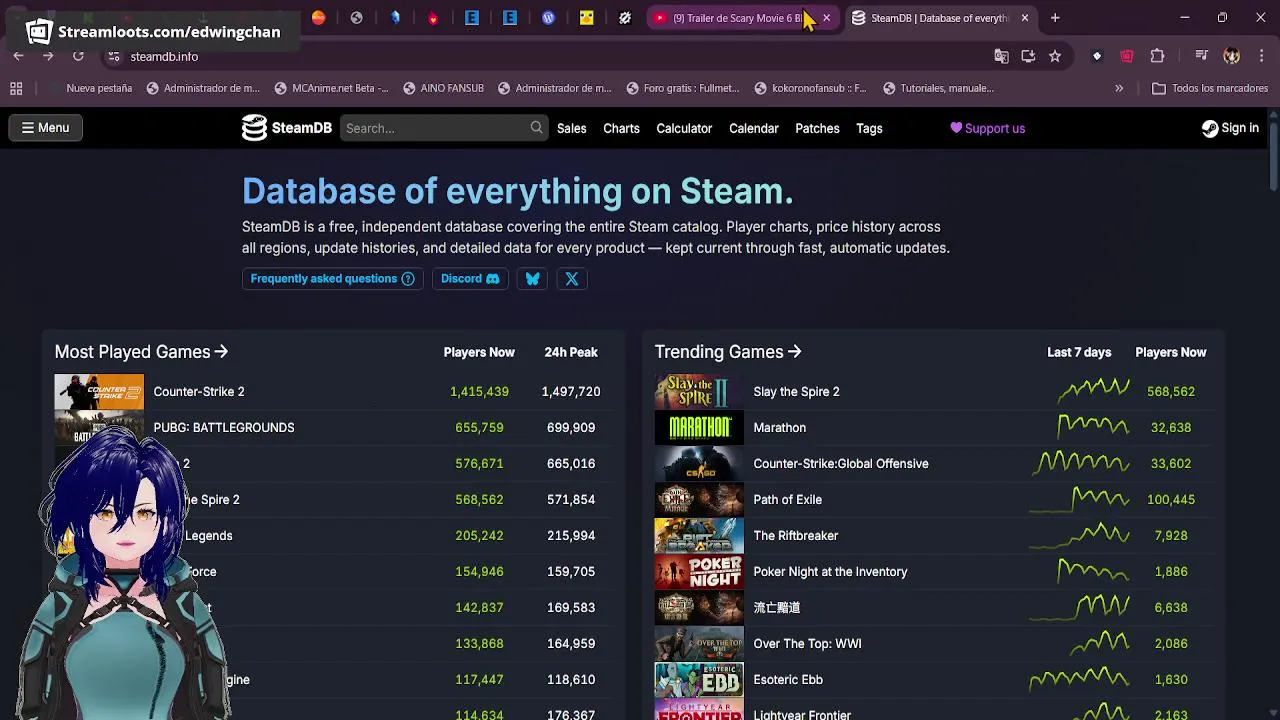Image resolution: width=1280 pixels, height=720 pixels.
Task: Open Counter-Strike:Global Offensive entry
Action: [841, 464]
